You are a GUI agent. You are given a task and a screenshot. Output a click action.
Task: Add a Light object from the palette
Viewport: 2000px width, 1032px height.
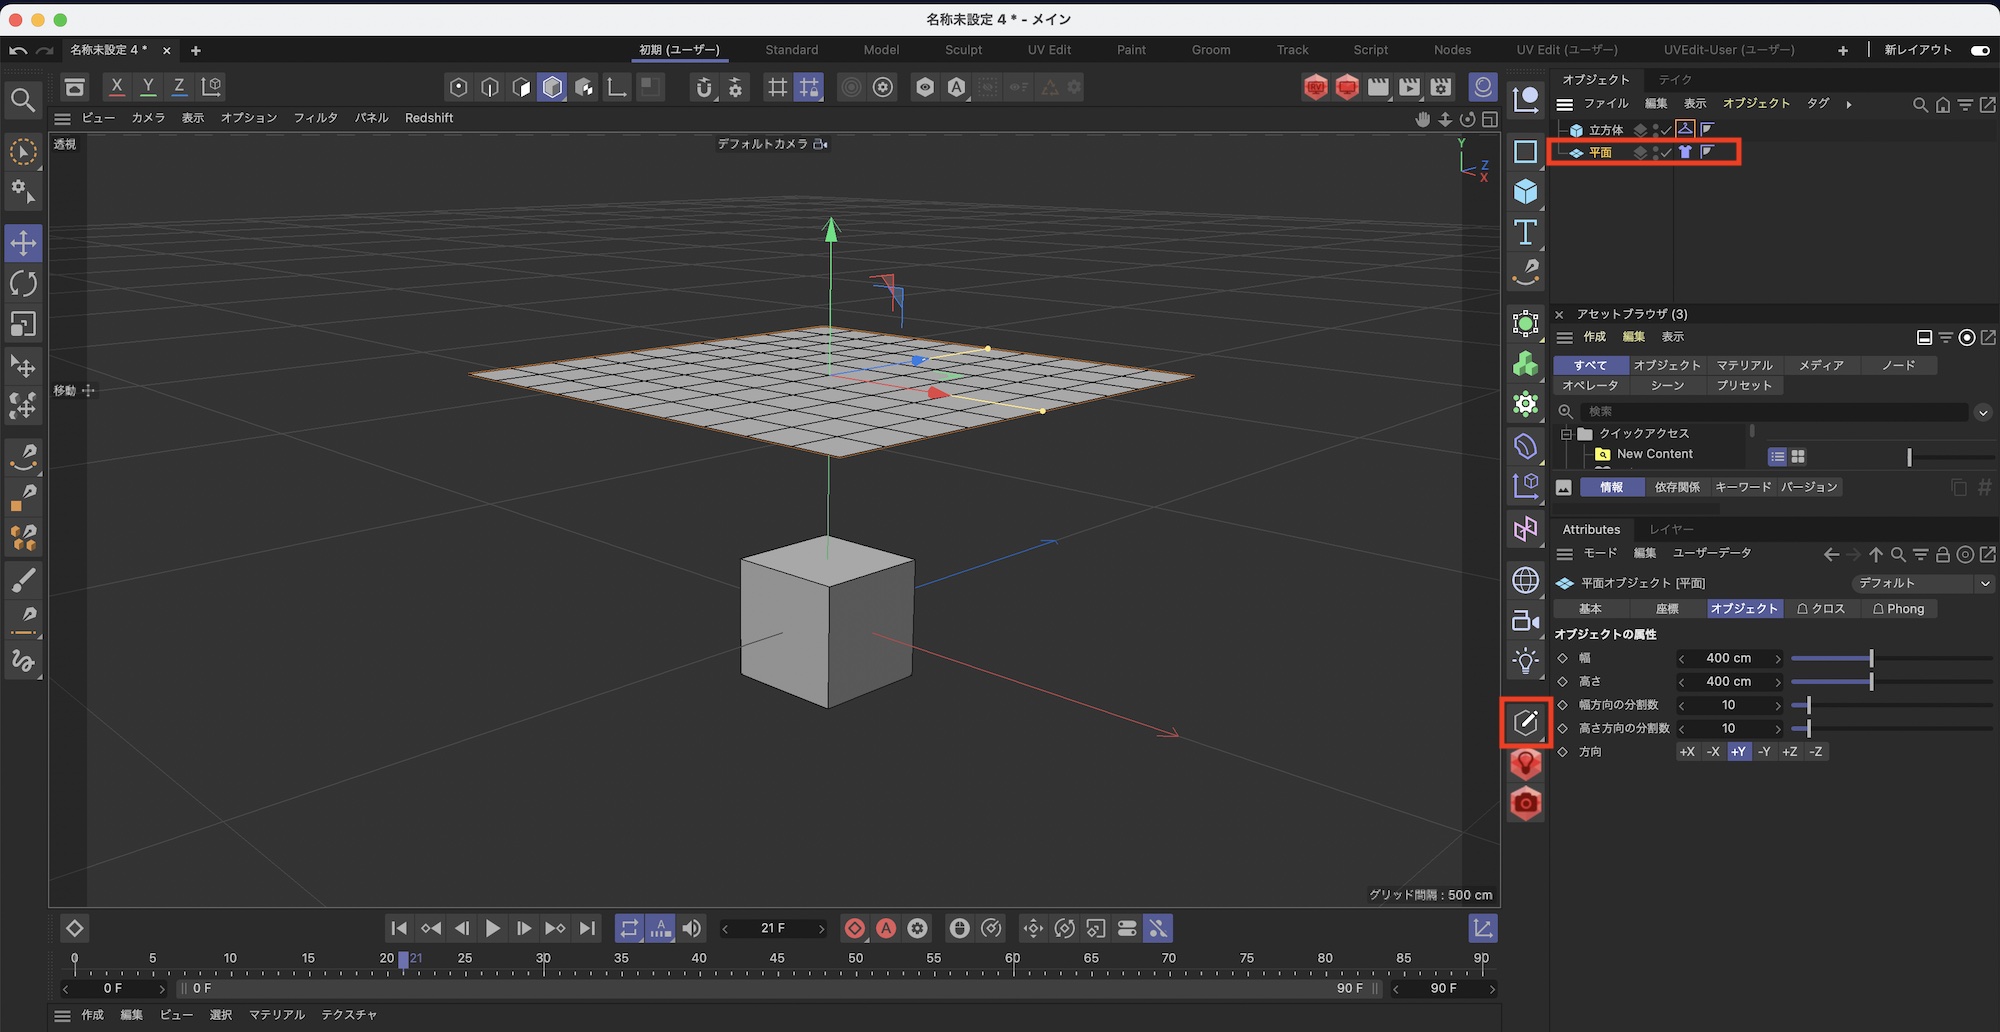[1525, 661]
